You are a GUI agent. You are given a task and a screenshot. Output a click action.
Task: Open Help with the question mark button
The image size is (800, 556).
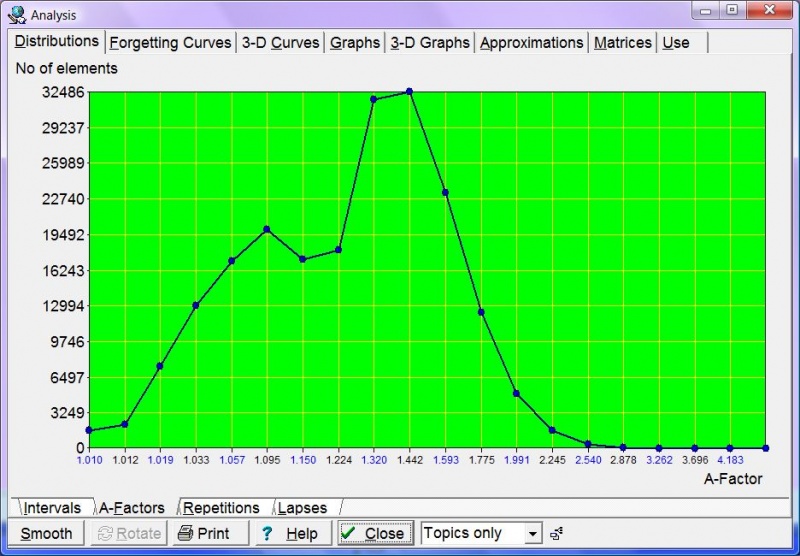click(289, 533)
